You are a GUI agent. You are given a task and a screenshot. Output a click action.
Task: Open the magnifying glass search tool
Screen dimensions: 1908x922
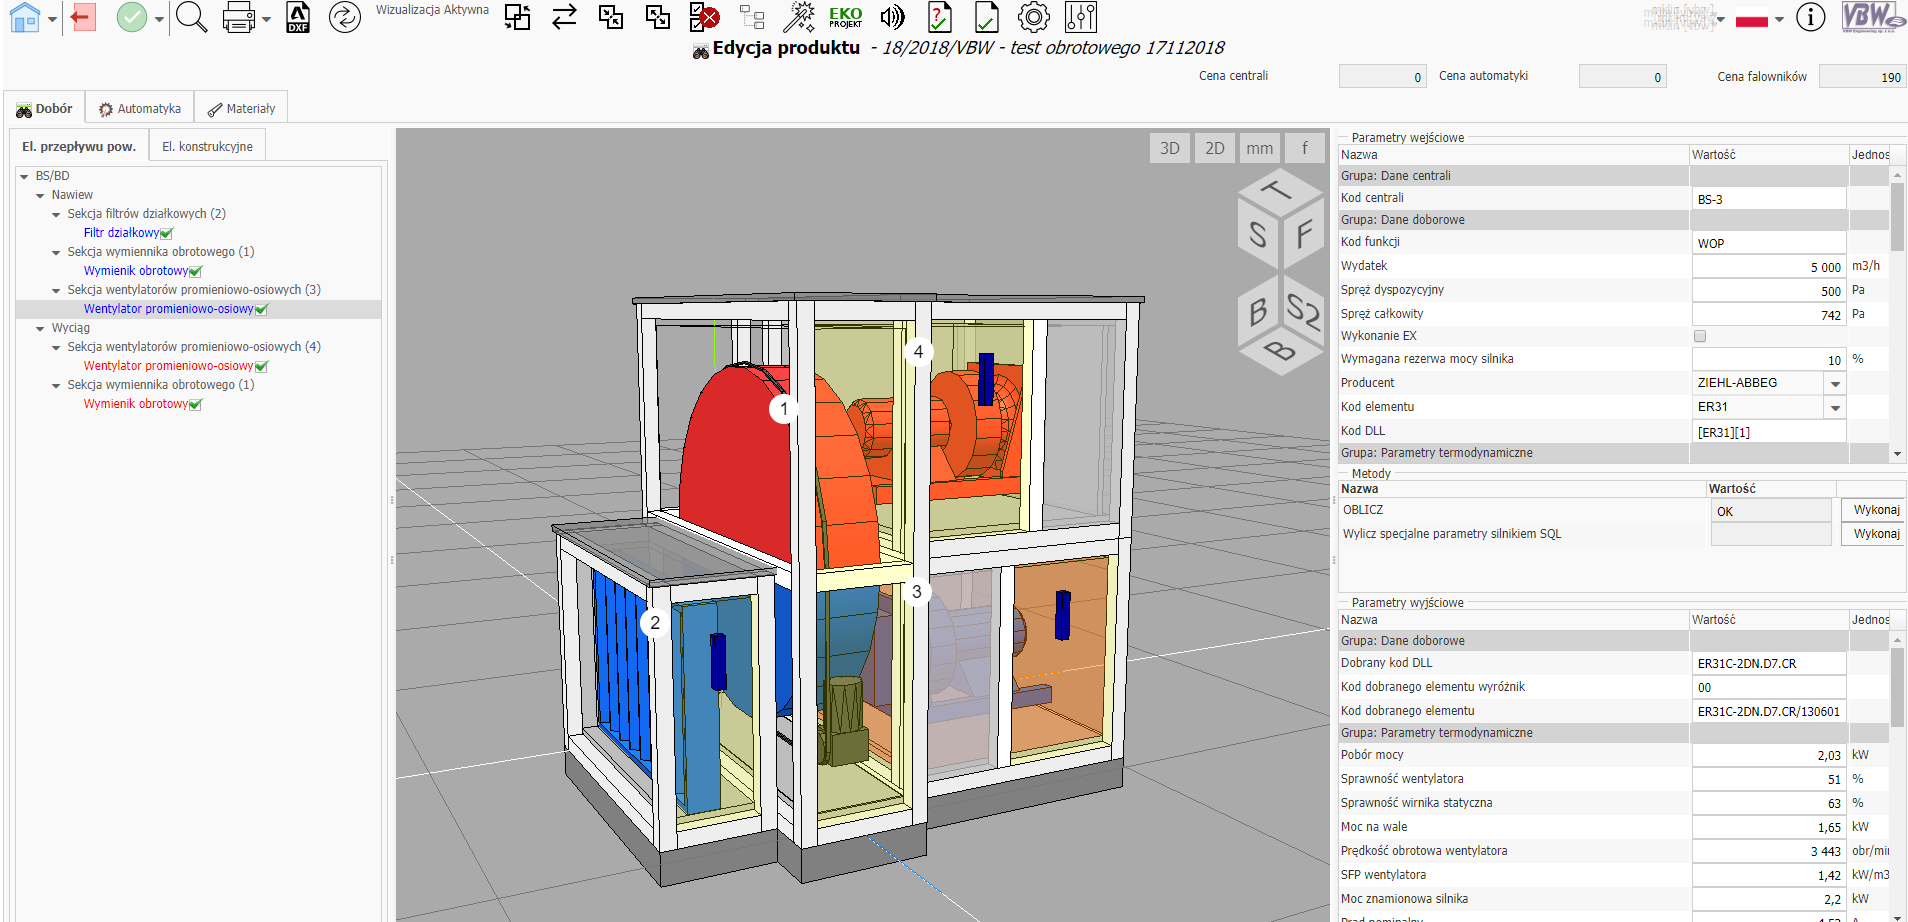[190, 17]
